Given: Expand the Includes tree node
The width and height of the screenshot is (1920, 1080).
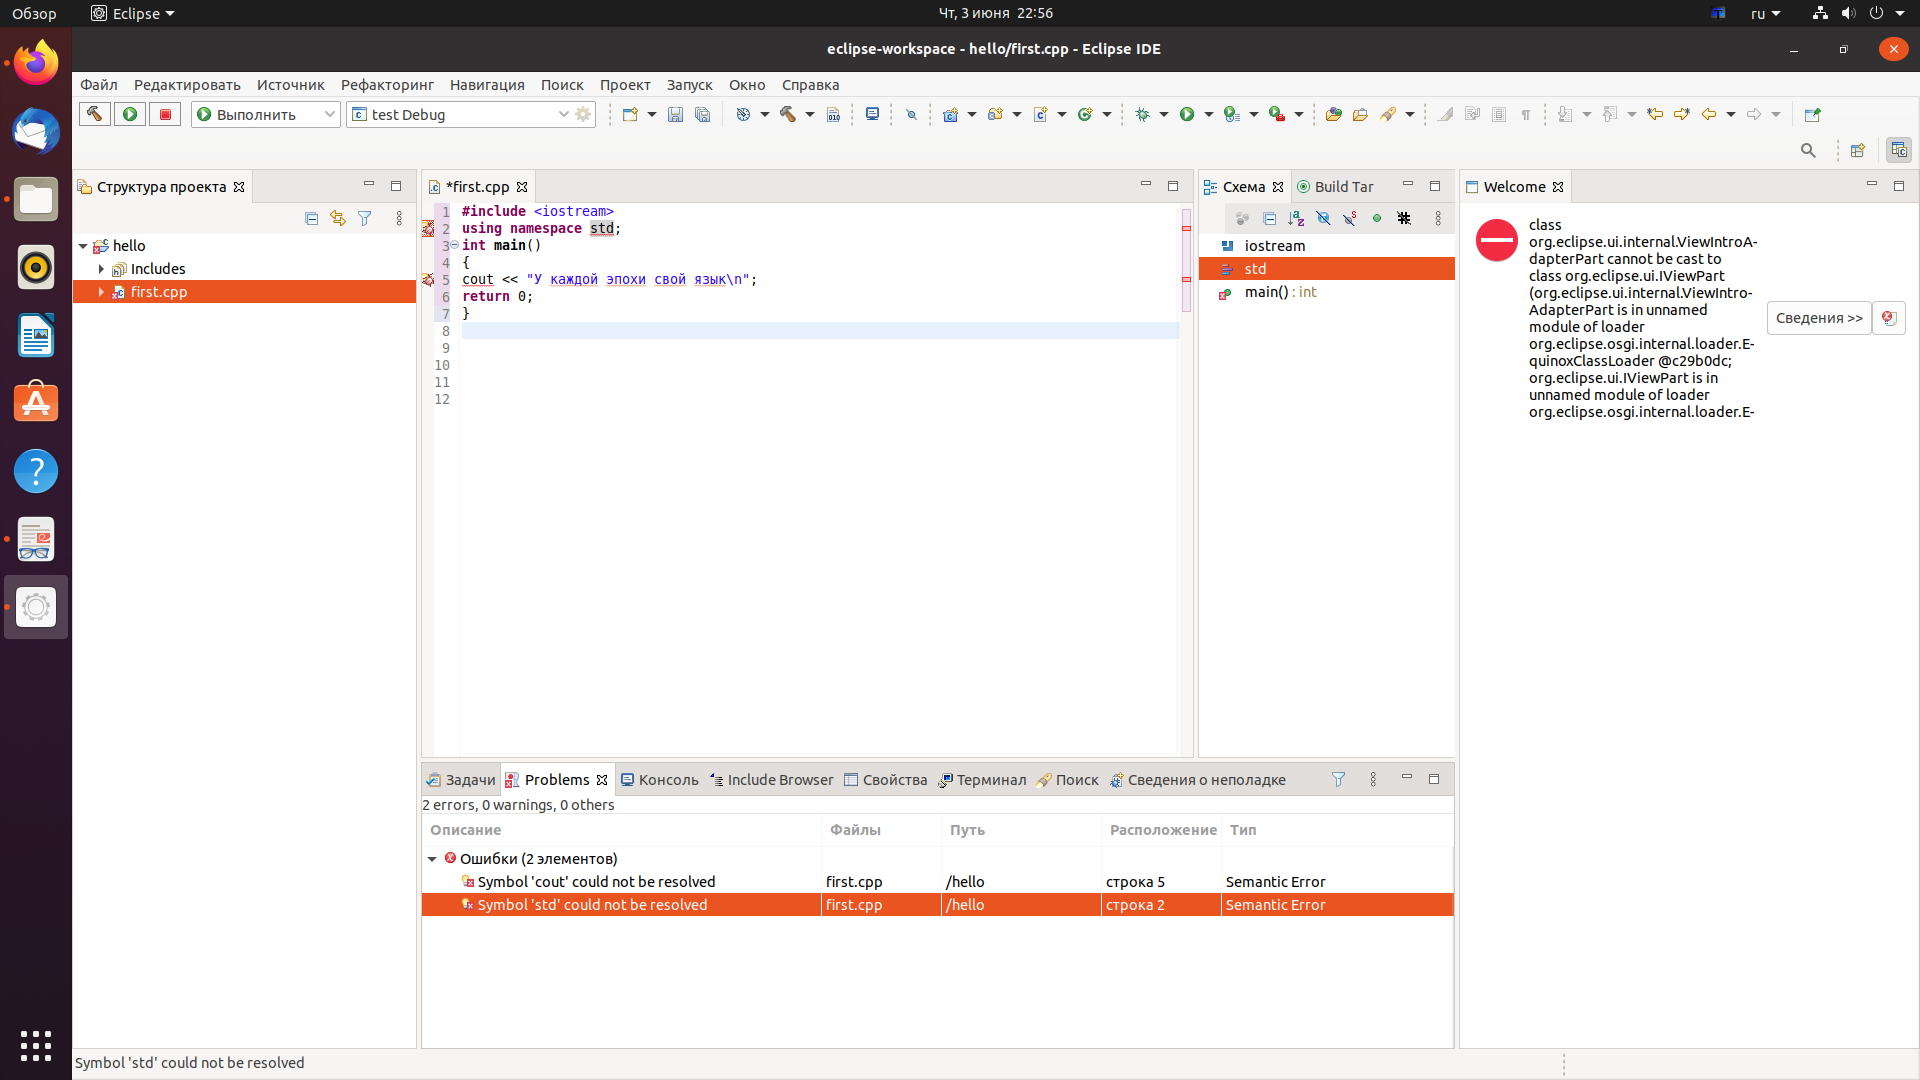Looking at the screenshot, I should pos(101,269).
